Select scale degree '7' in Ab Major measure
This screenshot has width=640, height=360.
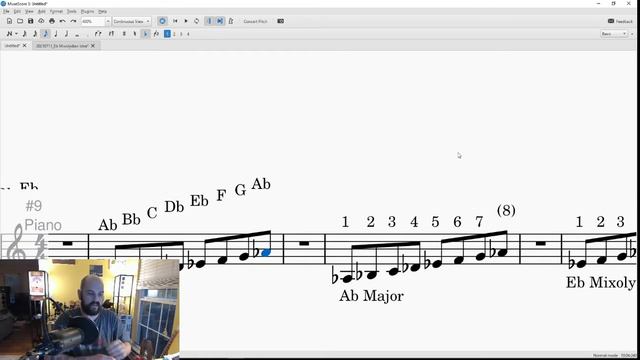[479, 222]
